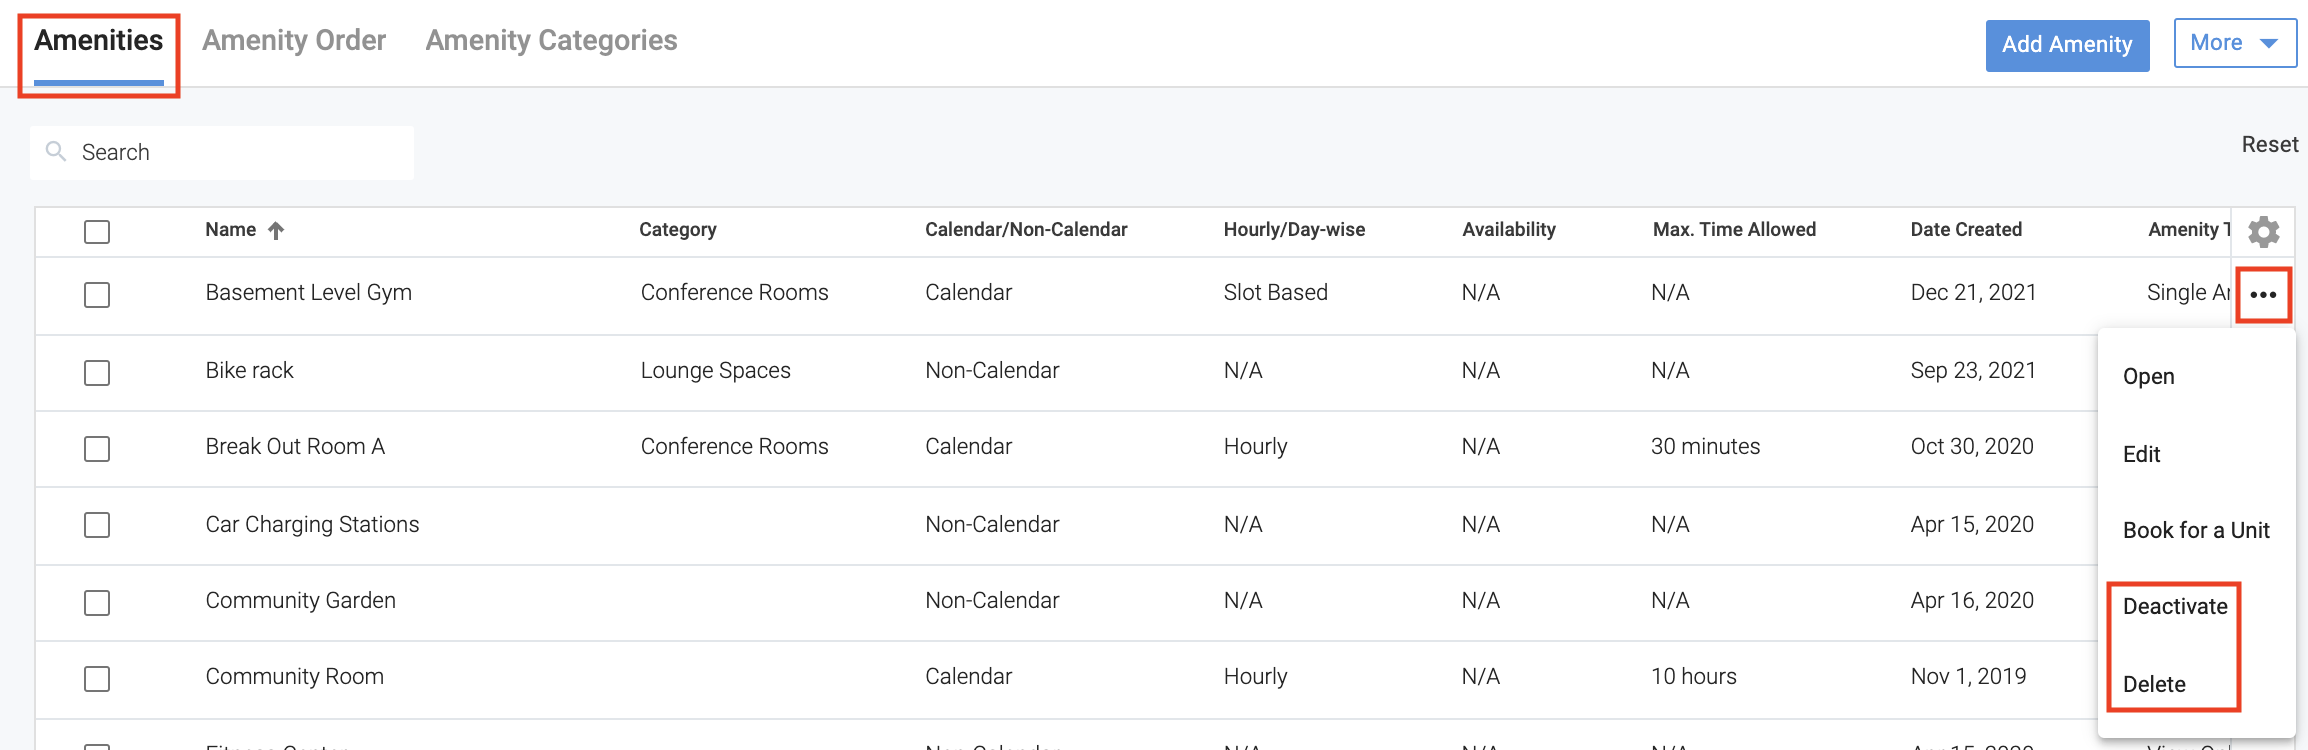Click Edit in the actions menu
2308x750 pixels.
tap(2141, 454)
